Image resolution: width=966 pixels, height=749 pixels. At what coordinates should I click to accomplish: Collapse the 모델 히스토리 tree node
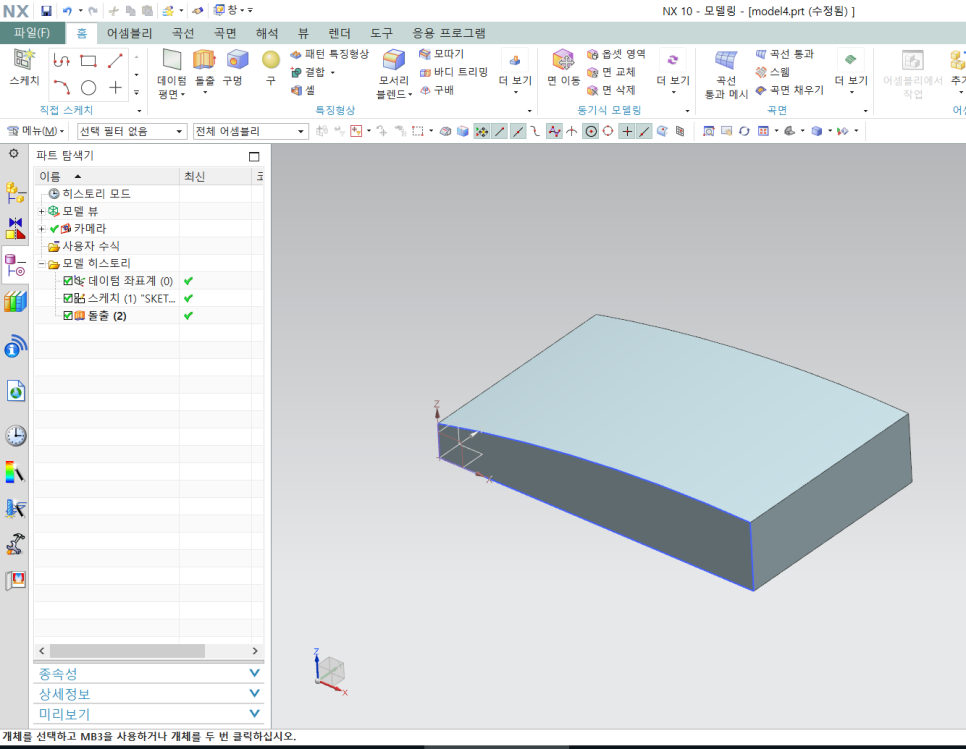click(x=42, y=264)
